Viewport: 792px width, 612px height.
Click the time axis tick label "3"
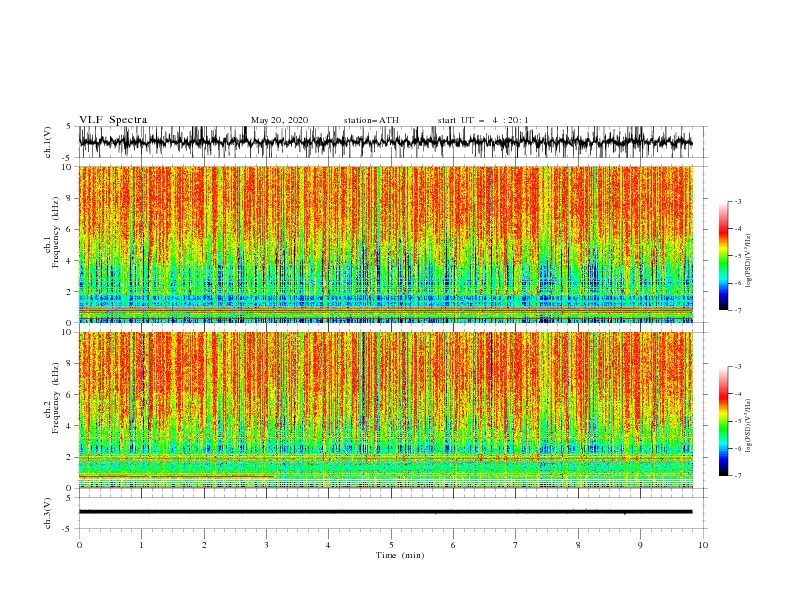pyautogui.click(x=266, y=545)
